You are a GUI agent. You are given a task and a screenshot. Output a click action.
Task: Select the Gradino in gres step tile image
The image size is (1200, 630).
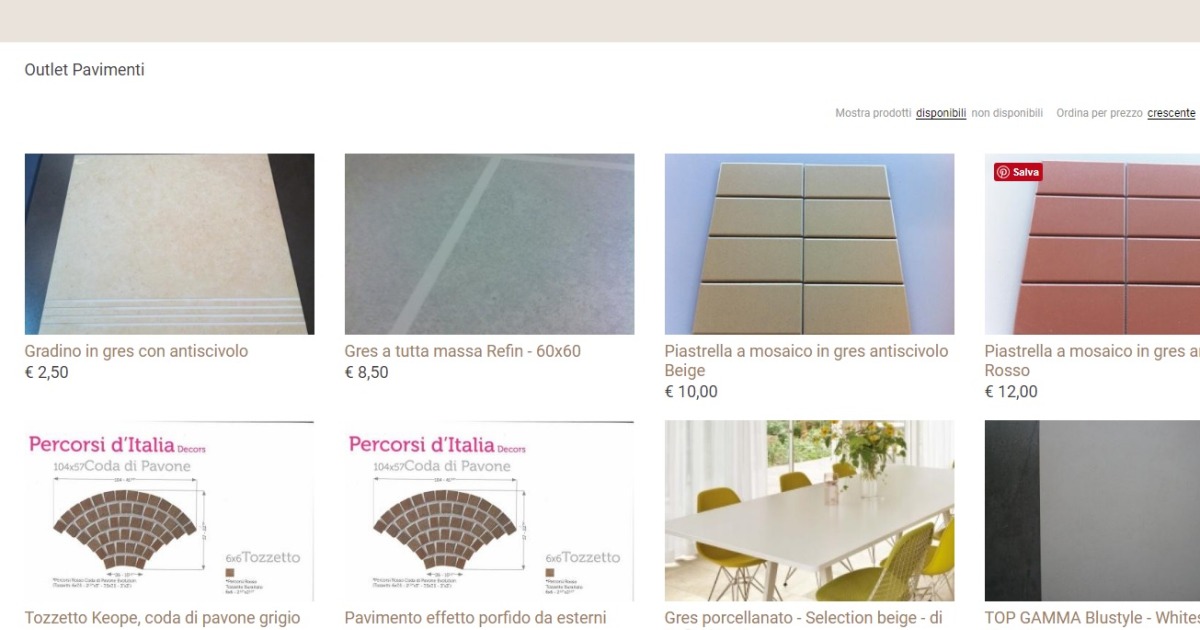pyautogui.click(x=170, y=244)
